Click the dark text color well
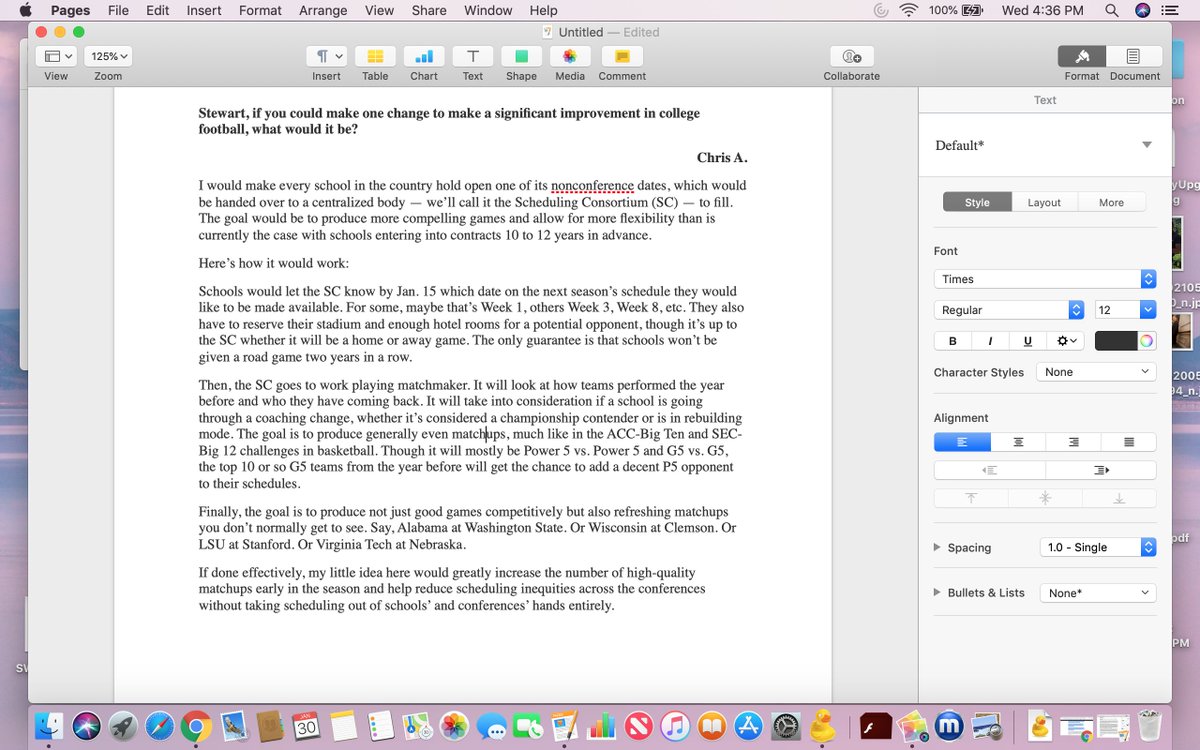This screenshot has height=750, width=1200. tap(1116, 341)
